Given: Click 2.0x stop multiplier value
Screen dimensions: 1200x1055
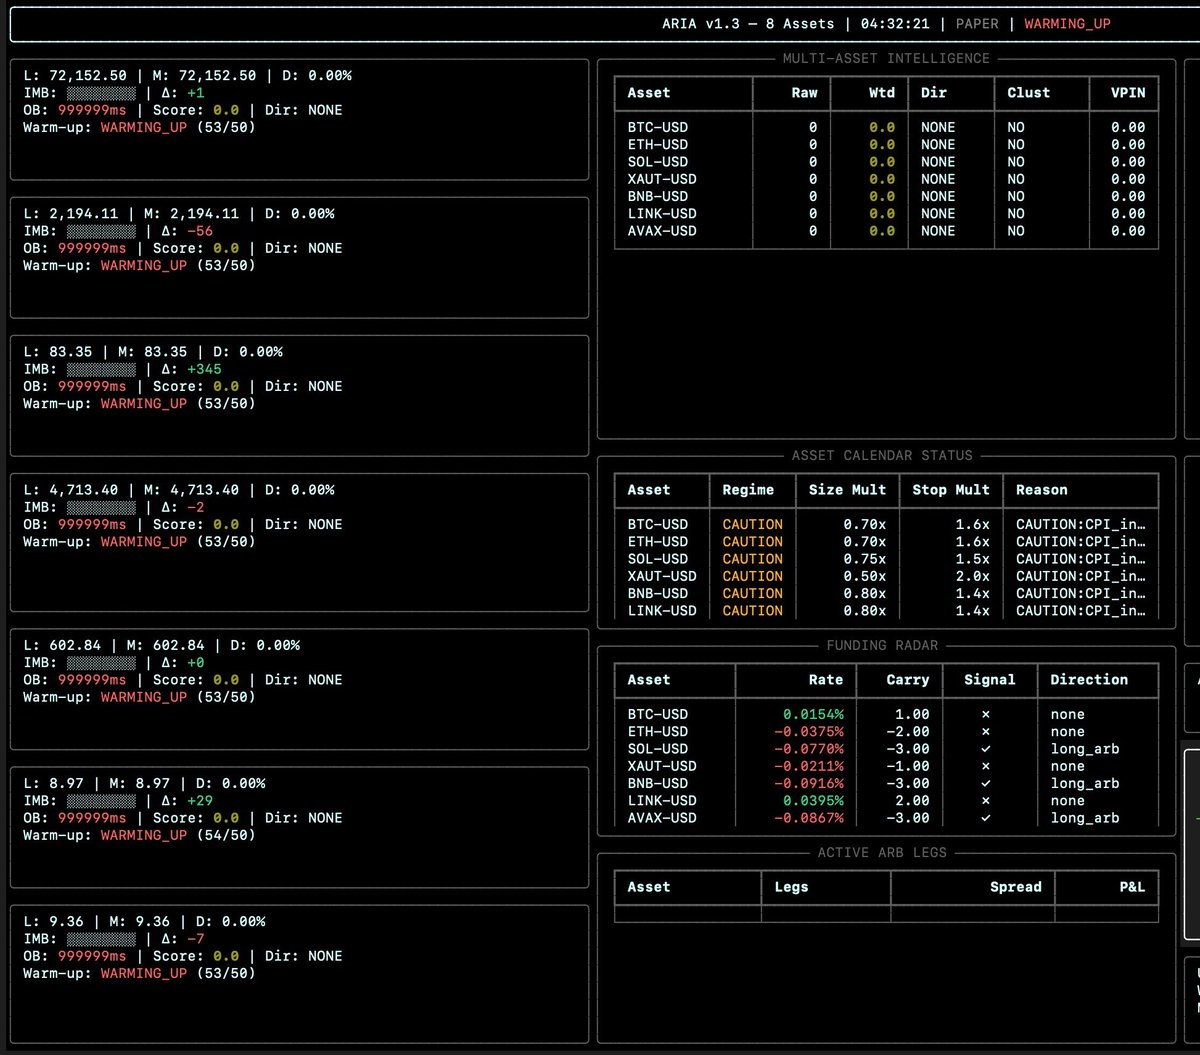Looking at the screenshot, I should pos(972,576).
